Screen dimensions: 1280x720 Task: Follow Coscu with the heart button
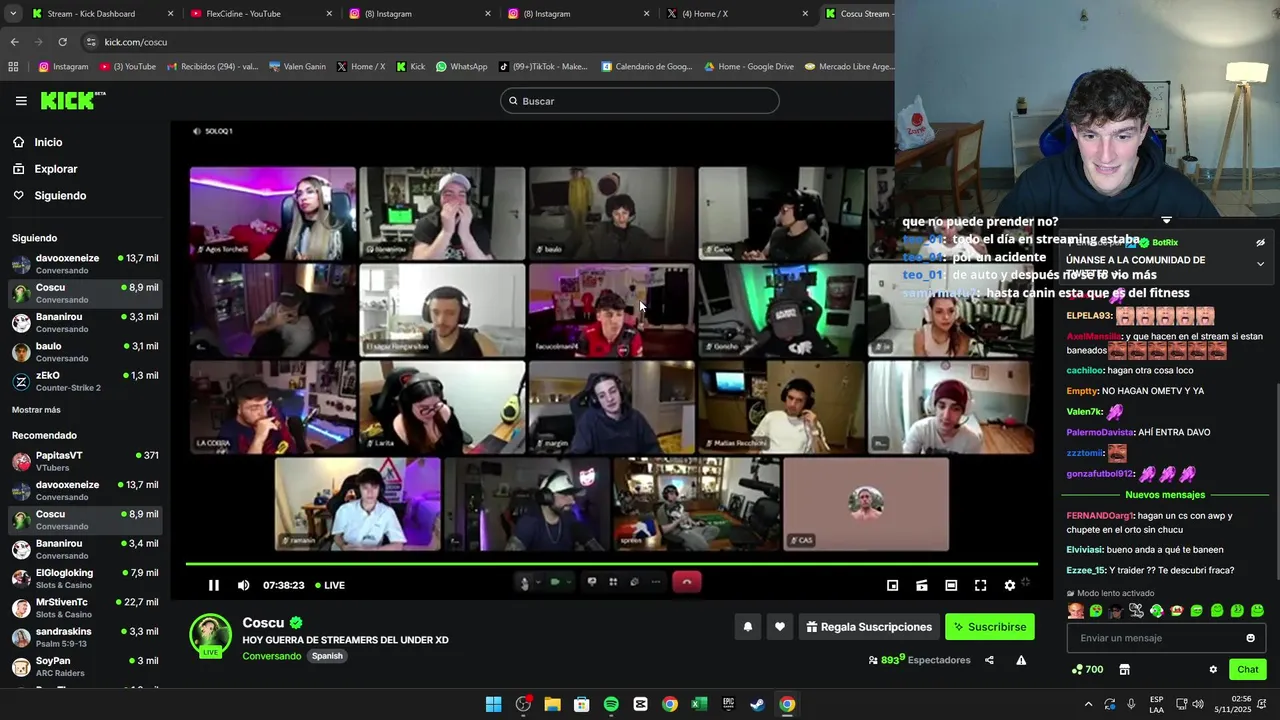(x=780, y=627)
